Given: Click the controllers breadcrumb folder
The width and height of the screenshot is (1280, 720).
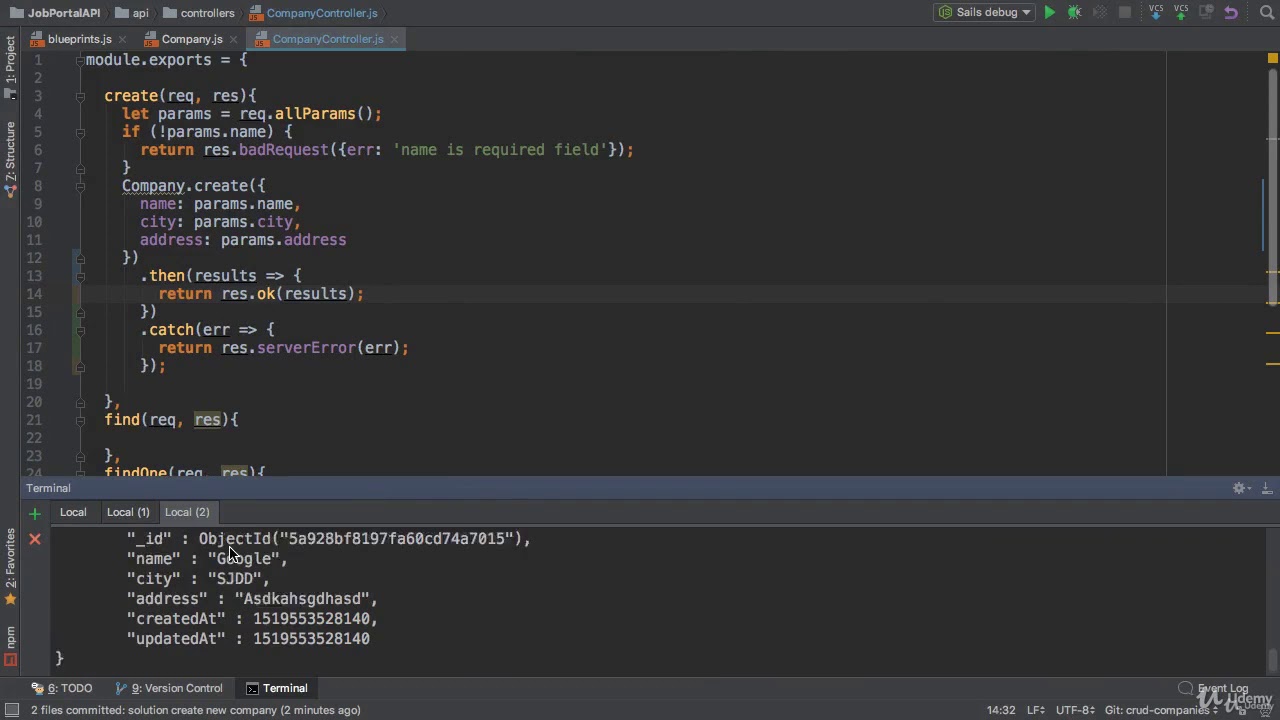Looking at the screenshot, I should pos(198,13).
